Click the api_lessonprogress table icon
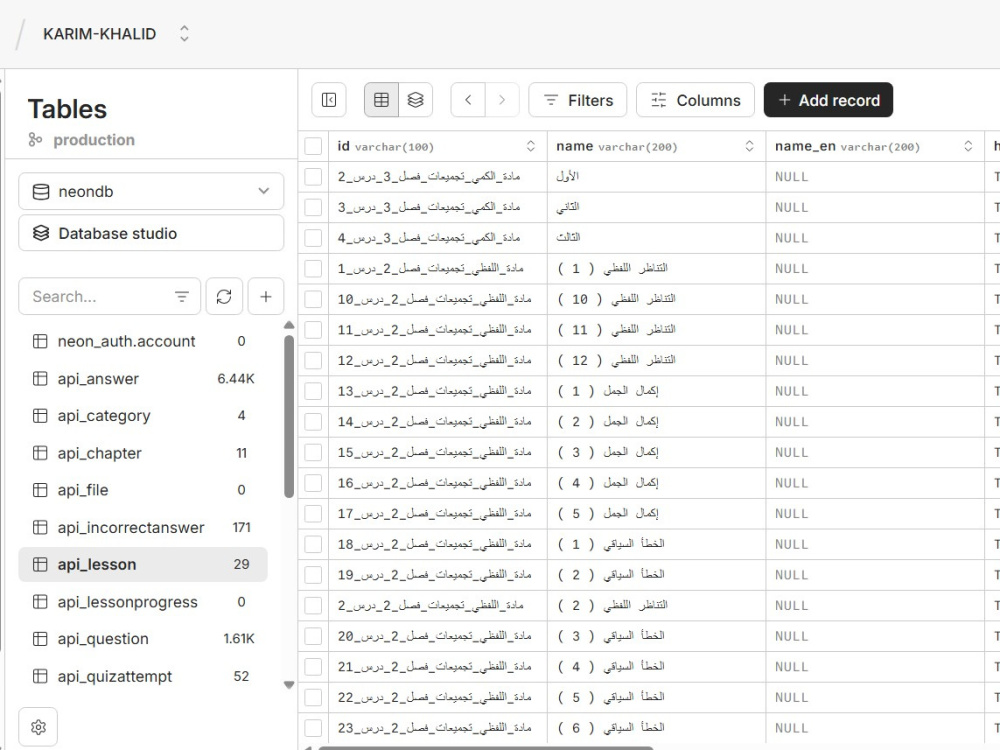Image resolution: width=1000 pixels, height=750 pixels. [40, 601]
